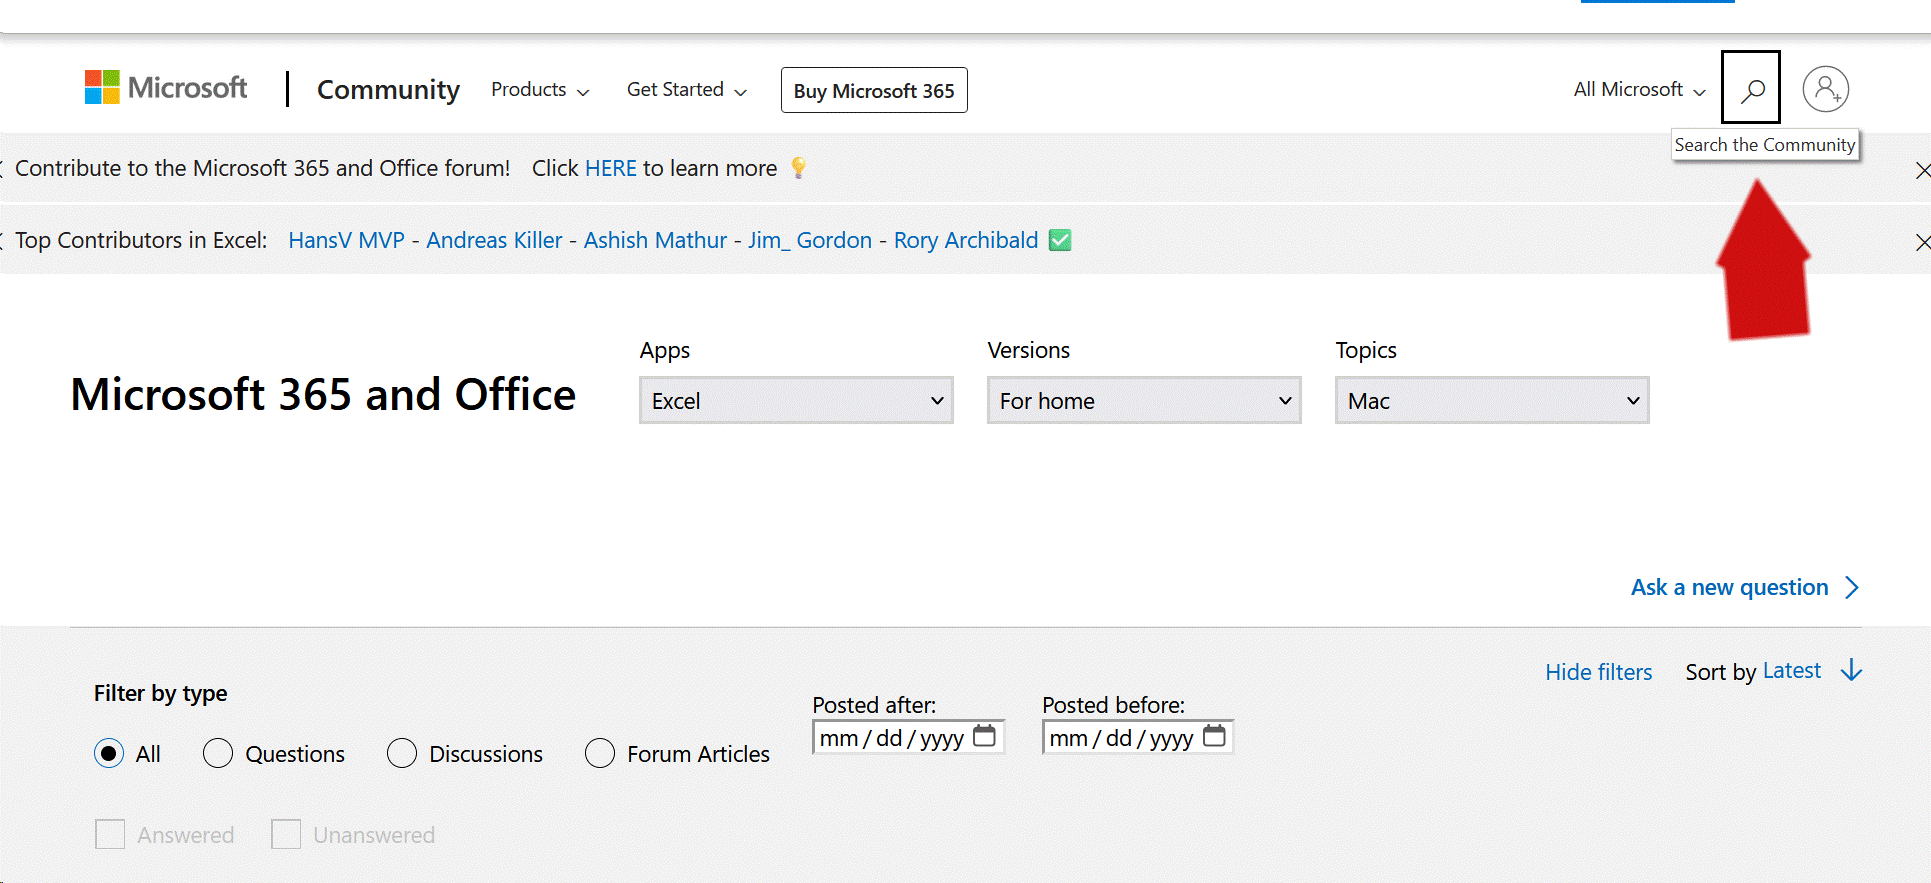Click the Filter by type label
Screen dimensions: 1931x883
click(x=160, y=693)
